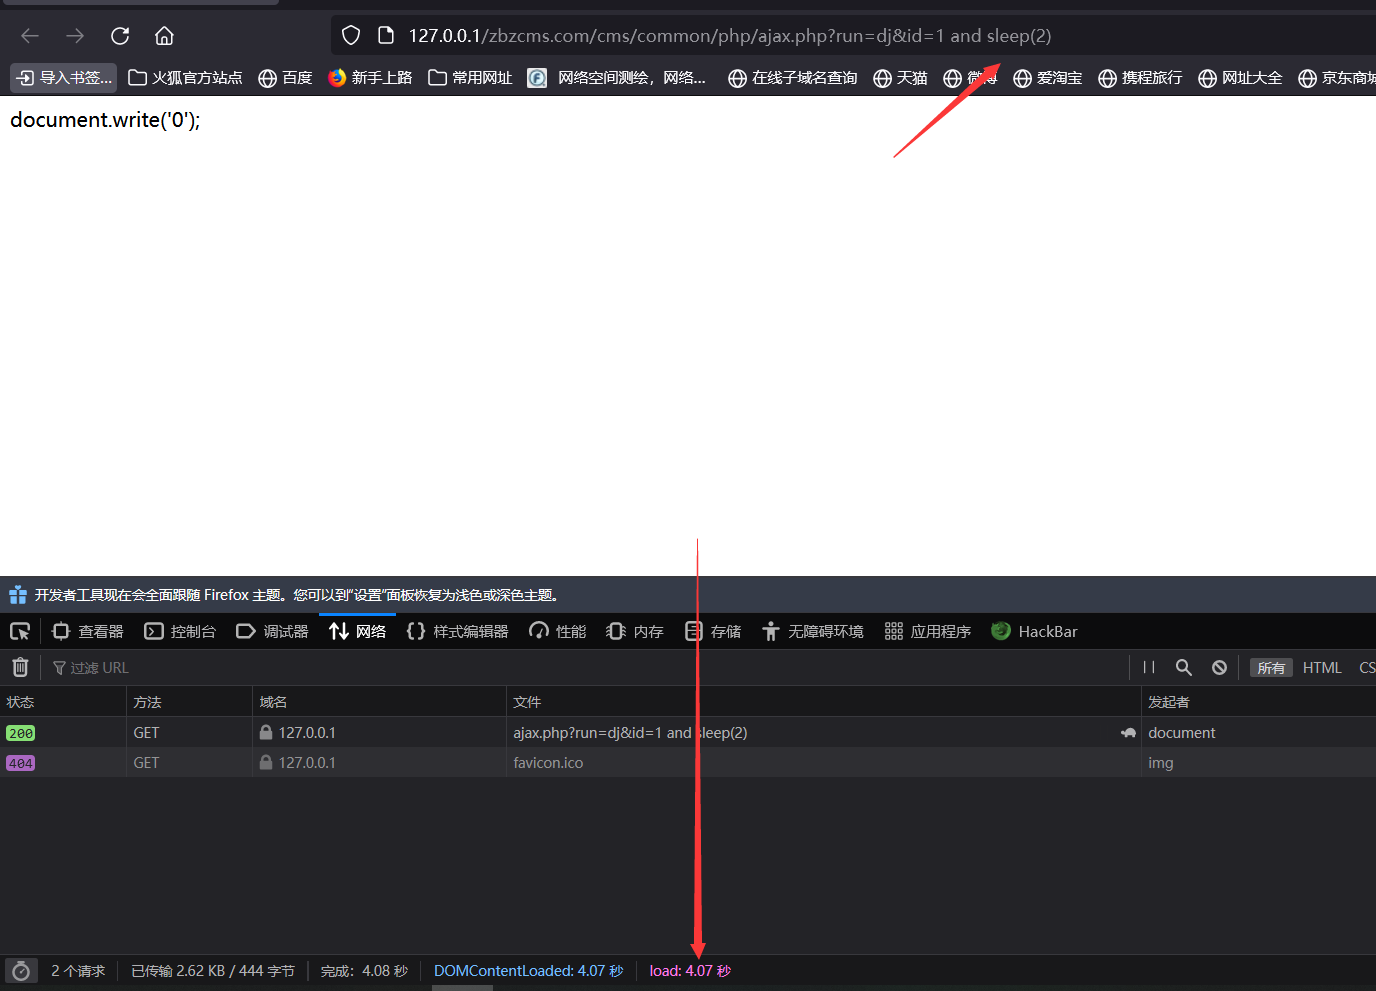Open the network search magnifier
Screen dimensions: 1376x991
[1184, 667]
